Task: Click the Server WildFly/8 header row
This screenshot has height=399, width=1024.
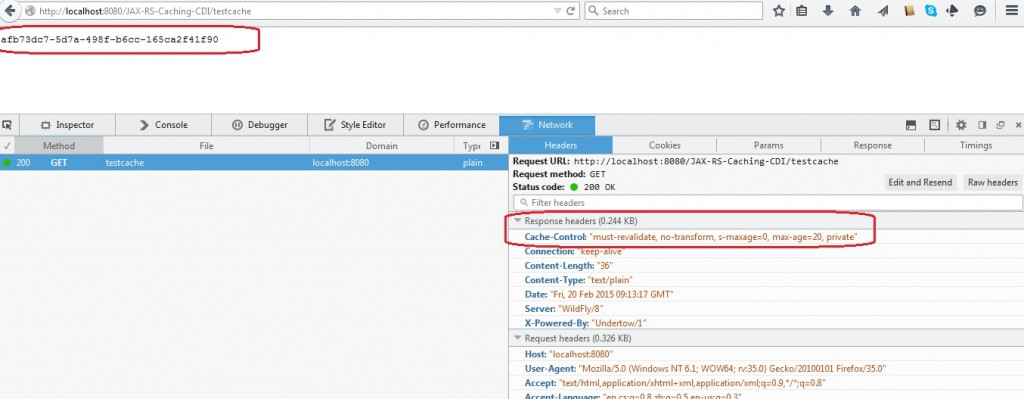Action: pos(766,309)
